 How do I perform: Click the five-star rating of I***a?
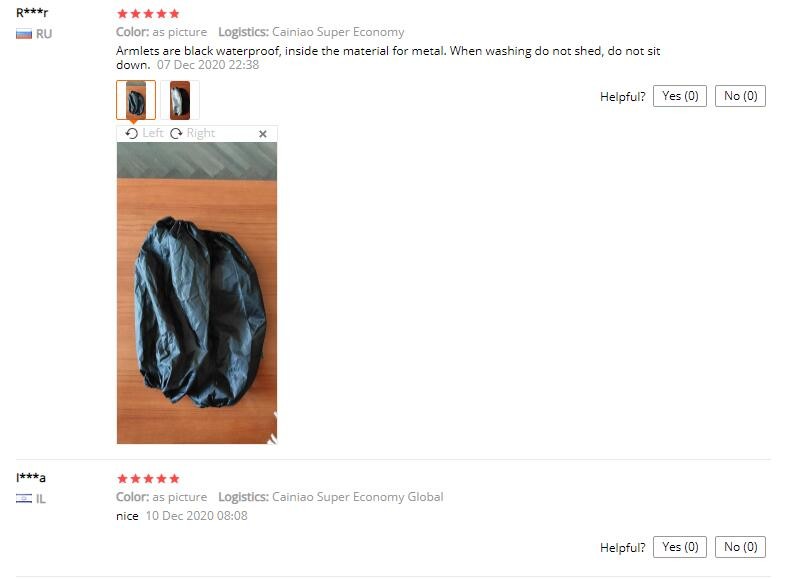(x=148, y=478)
